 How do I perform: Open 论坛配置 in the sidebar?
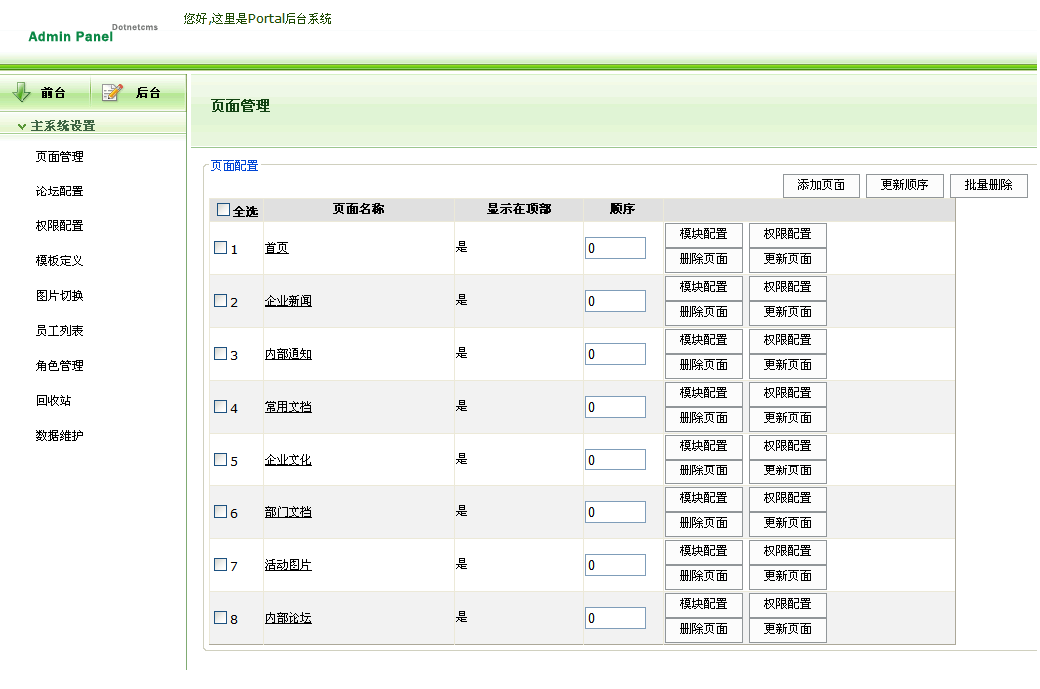pyautogui.click(x=60, y=191)
